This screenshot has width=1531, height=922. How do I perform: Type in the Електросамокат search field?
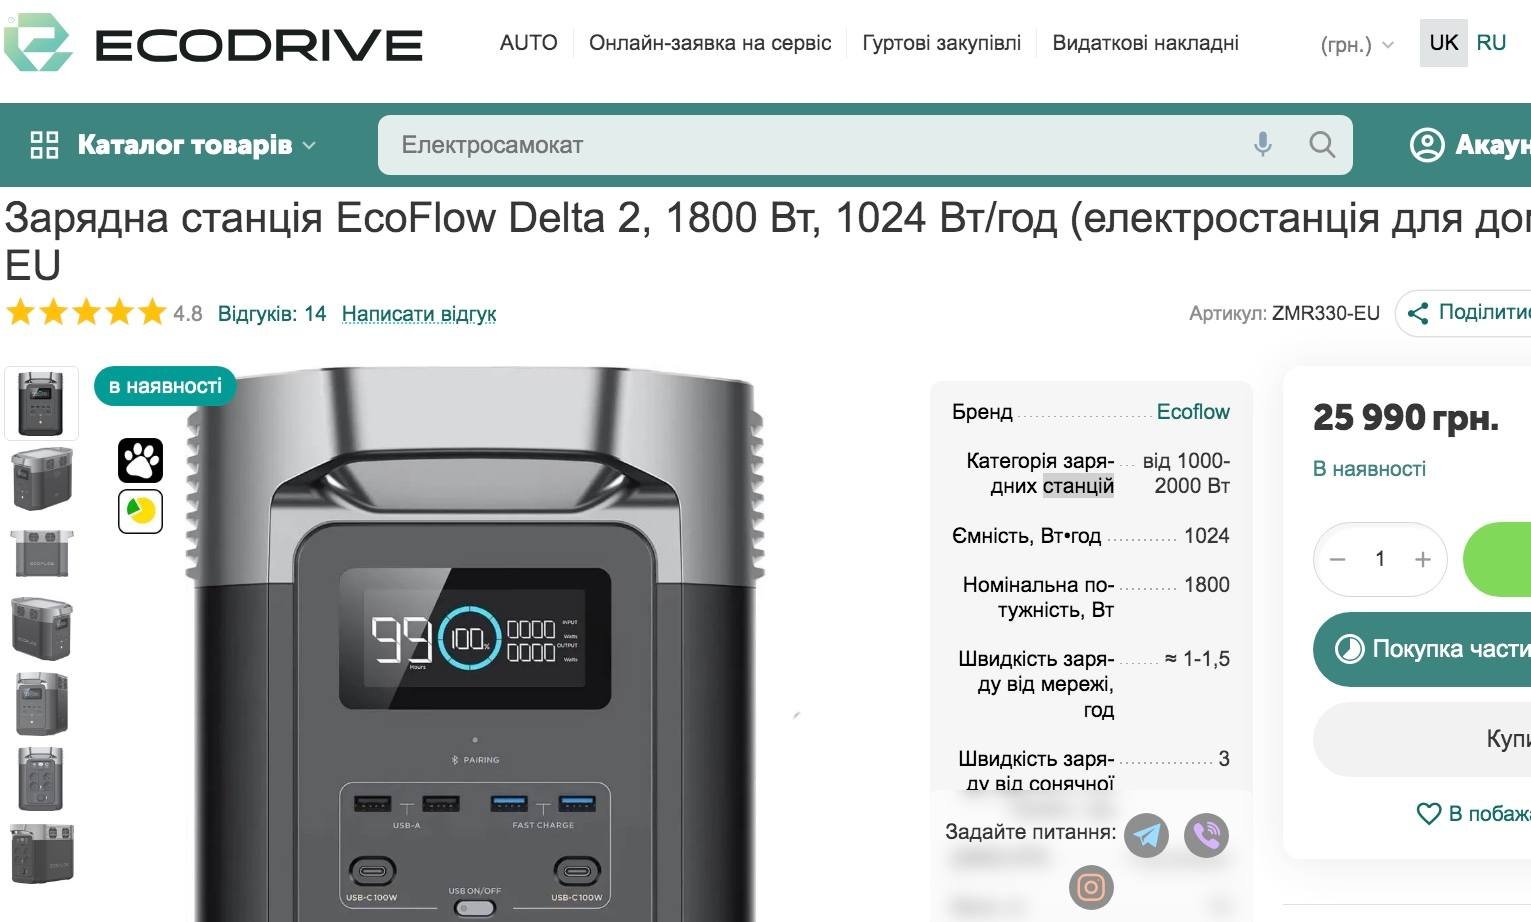tap(800, 145)
